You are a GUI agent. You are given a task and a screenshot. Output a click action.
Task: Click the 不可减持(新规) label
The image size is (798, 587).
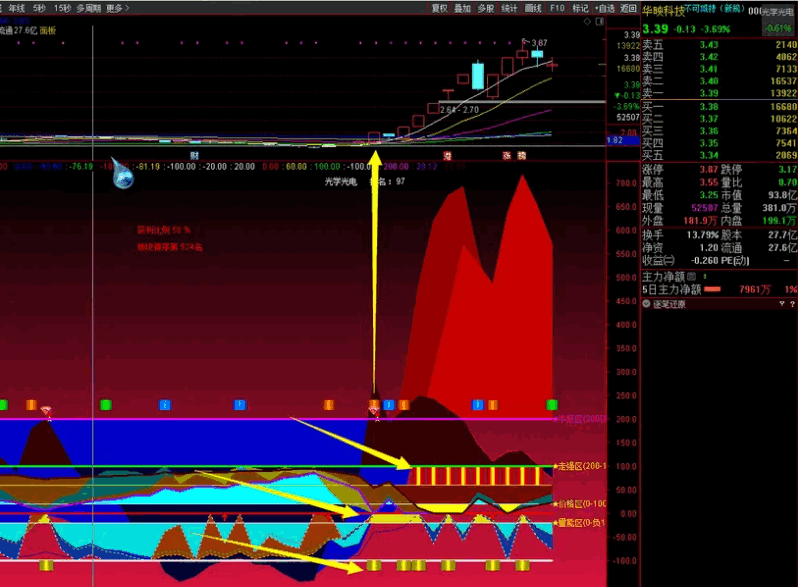715,8
